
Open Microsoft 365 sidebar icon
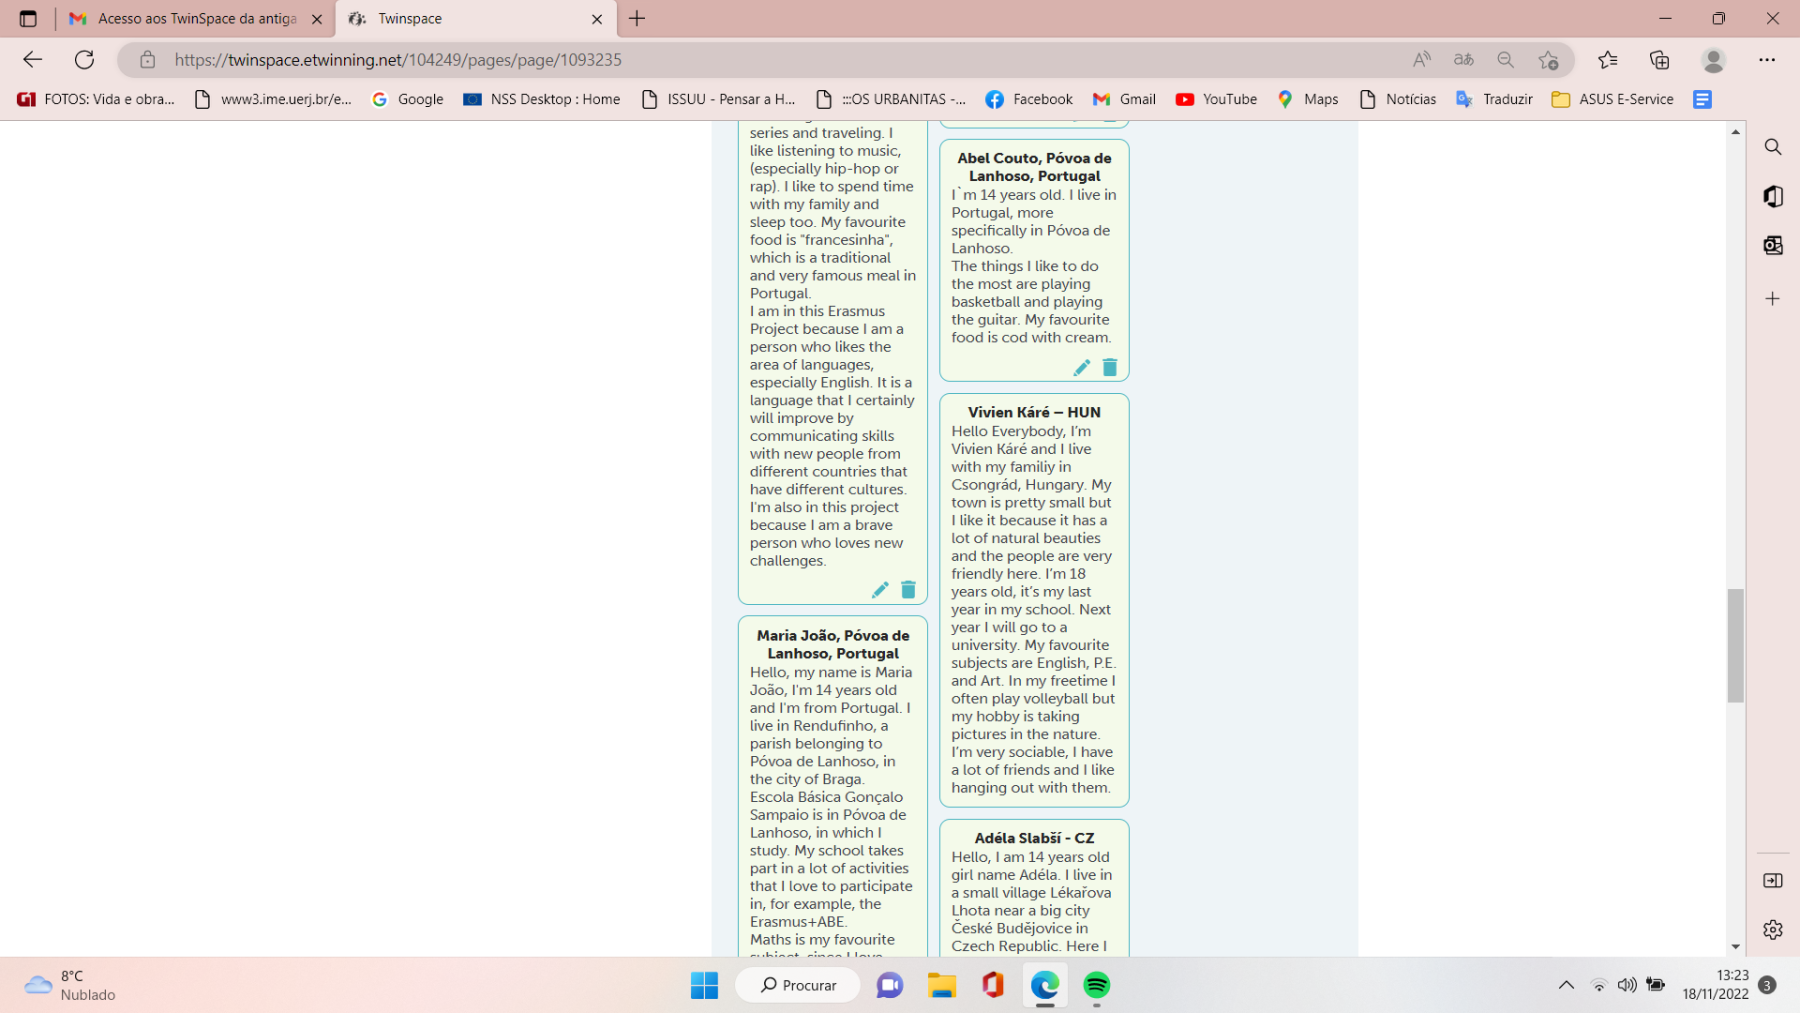pos(1773,196)
